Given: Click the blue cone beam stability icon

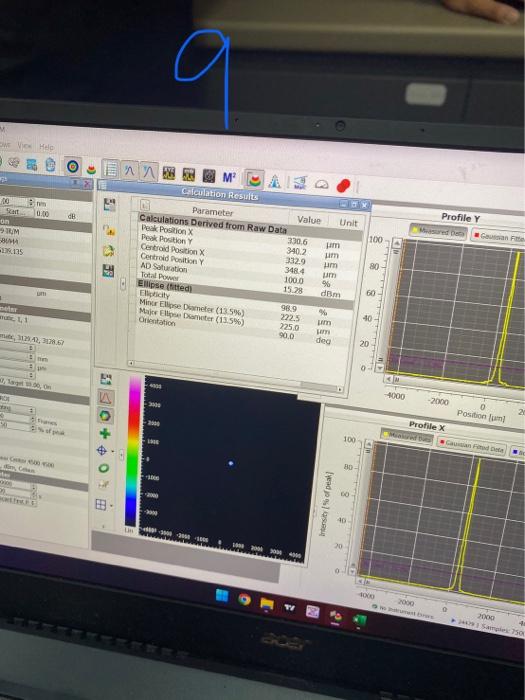Looking at the screenshot, I should click(x=275, y=181).
